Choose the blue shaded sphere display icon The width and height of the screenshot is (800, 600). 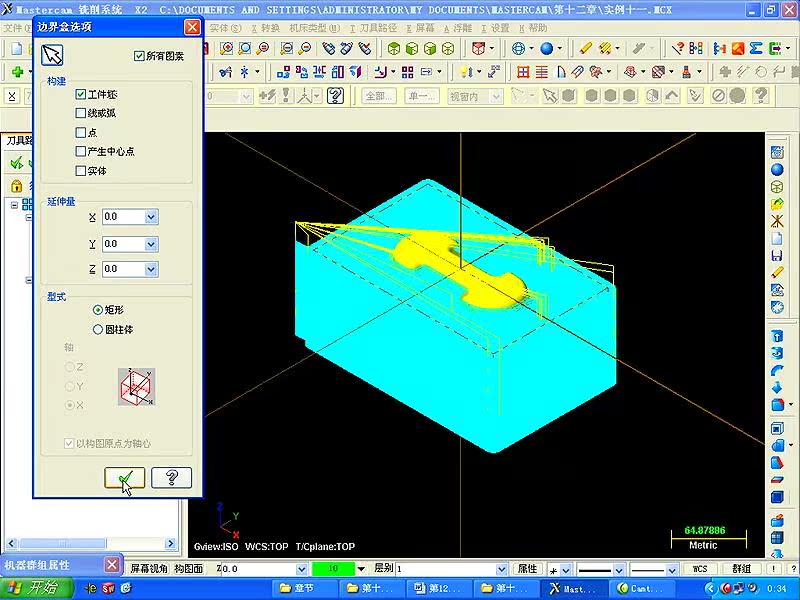(x=546, y=48)
